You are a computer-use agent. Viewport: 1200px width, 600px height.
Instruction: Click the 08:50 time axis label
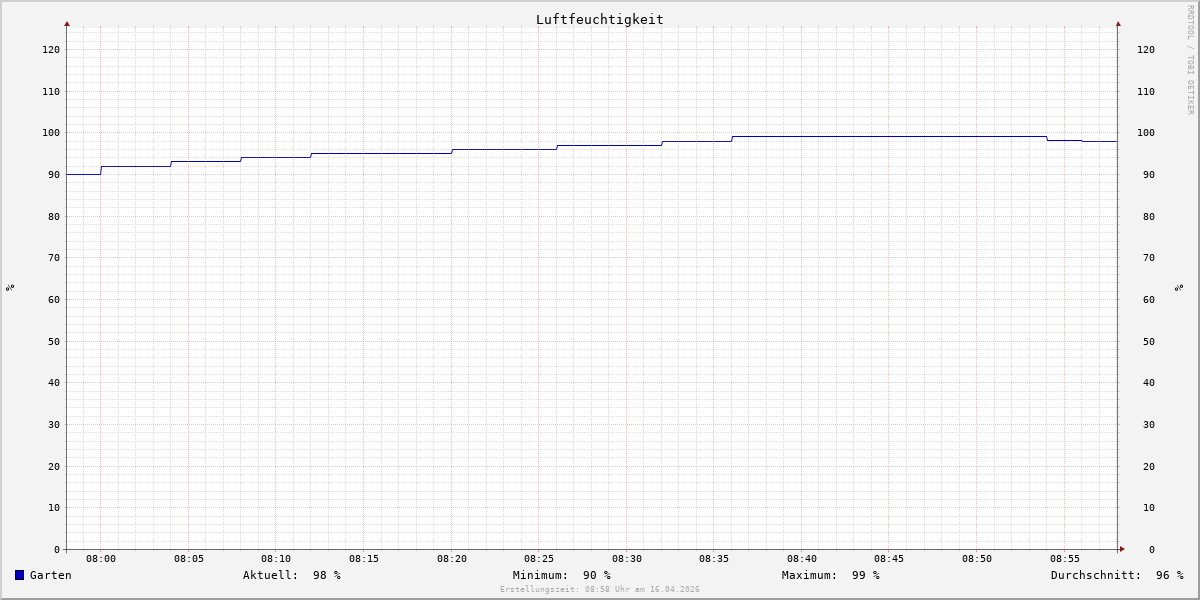tap(977, 559)
